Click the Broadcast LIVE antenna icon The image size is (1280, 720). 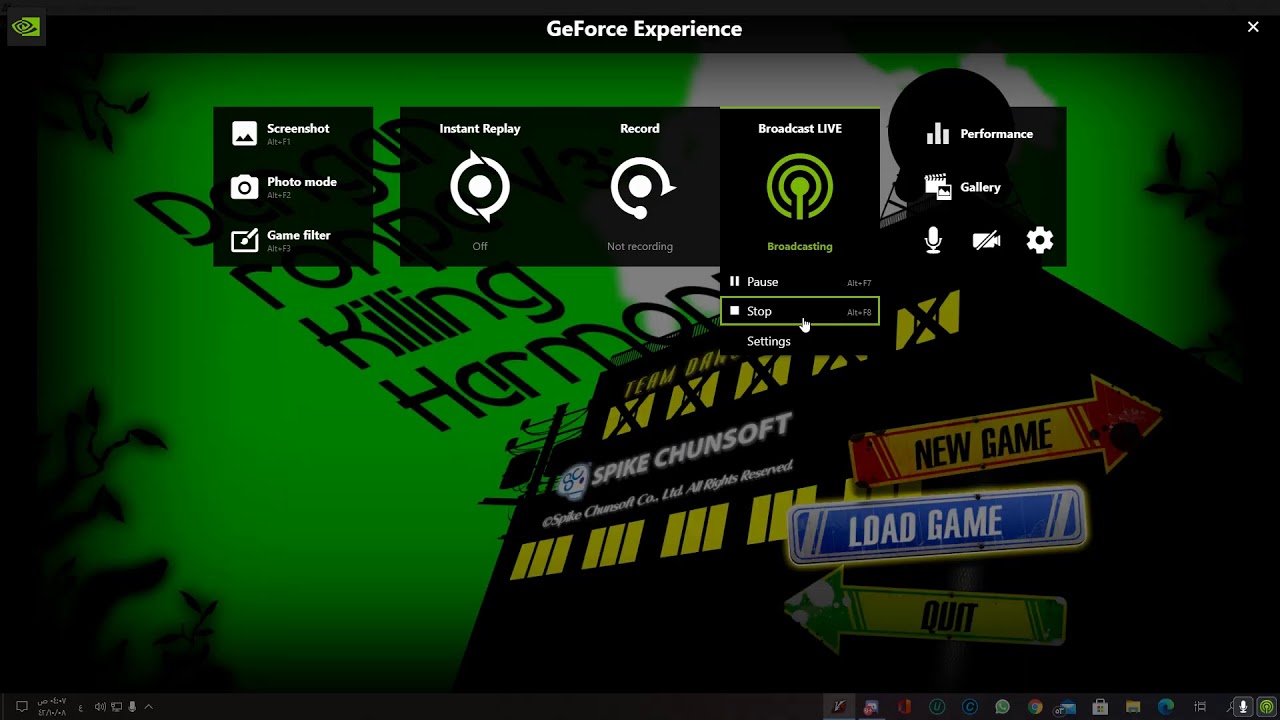click(x=799, y=186)
